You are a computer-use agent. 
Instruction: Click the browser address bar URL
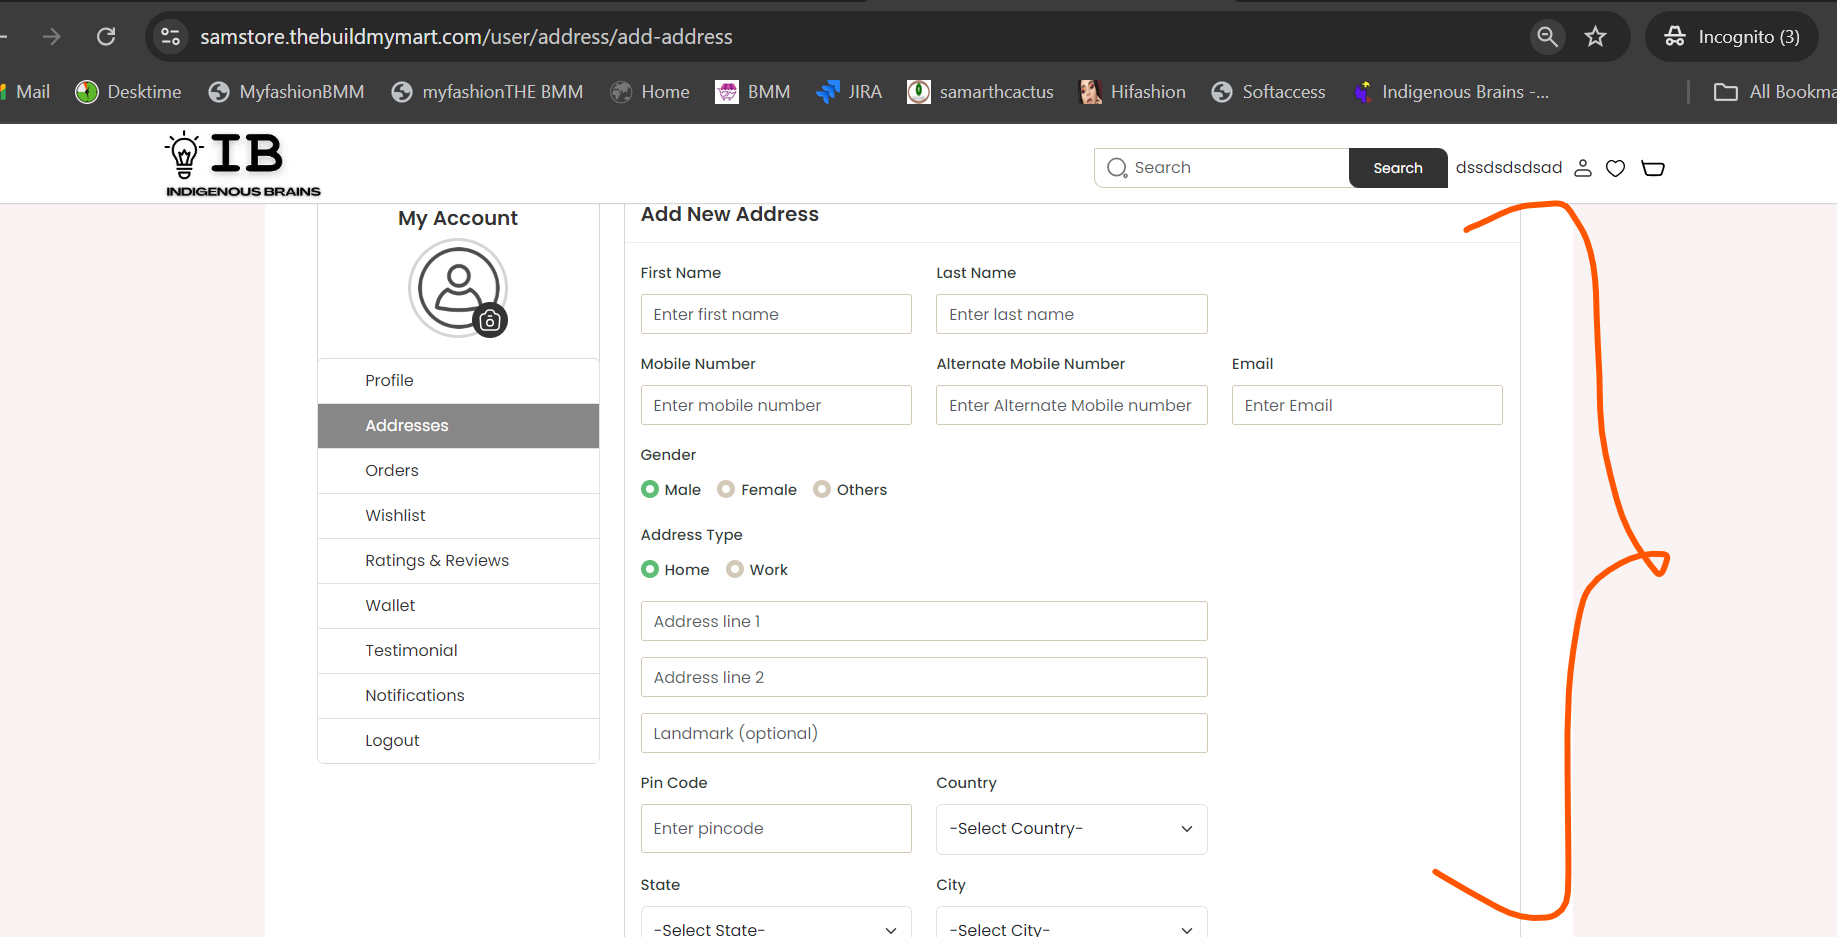(x=466, y=37)
